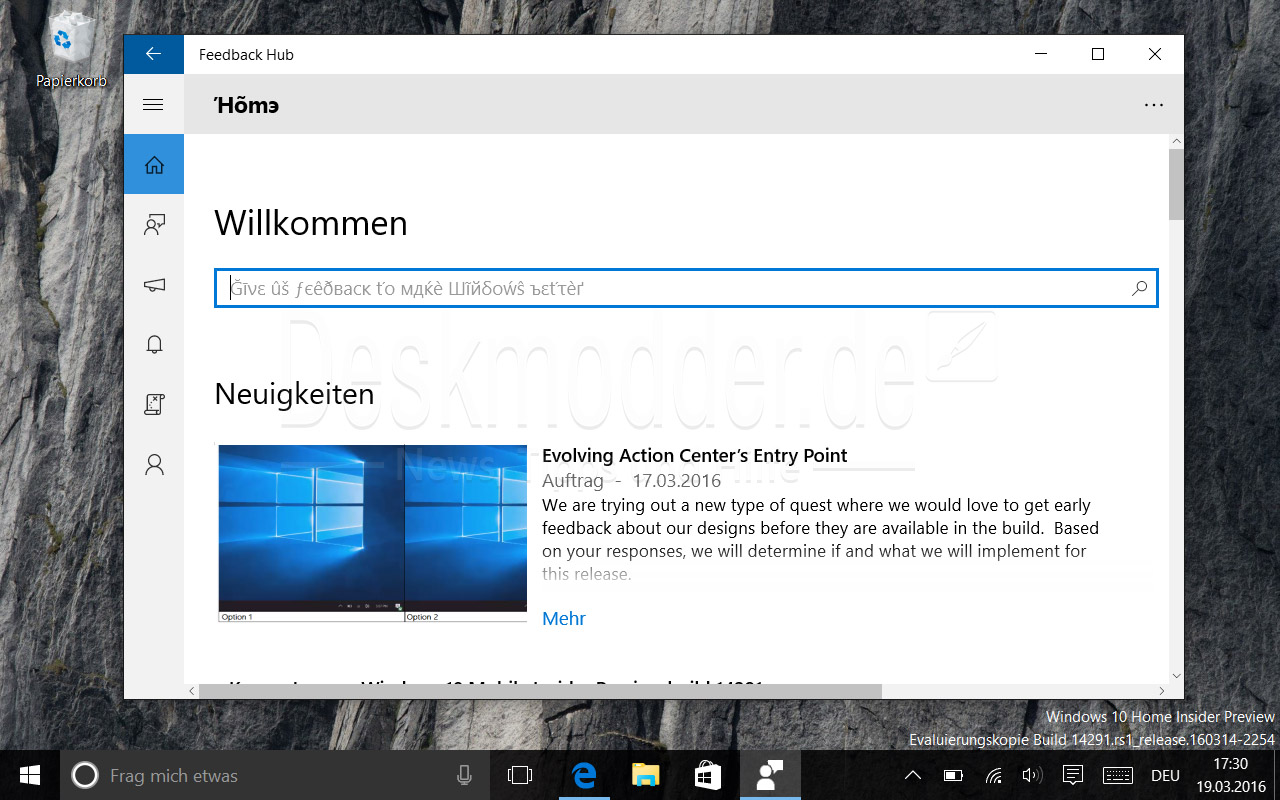Click the Cortana search box 'Frag mich etwas'
Screen dimensions: 1280x800
pyautogui.click(x=276, y=775)
